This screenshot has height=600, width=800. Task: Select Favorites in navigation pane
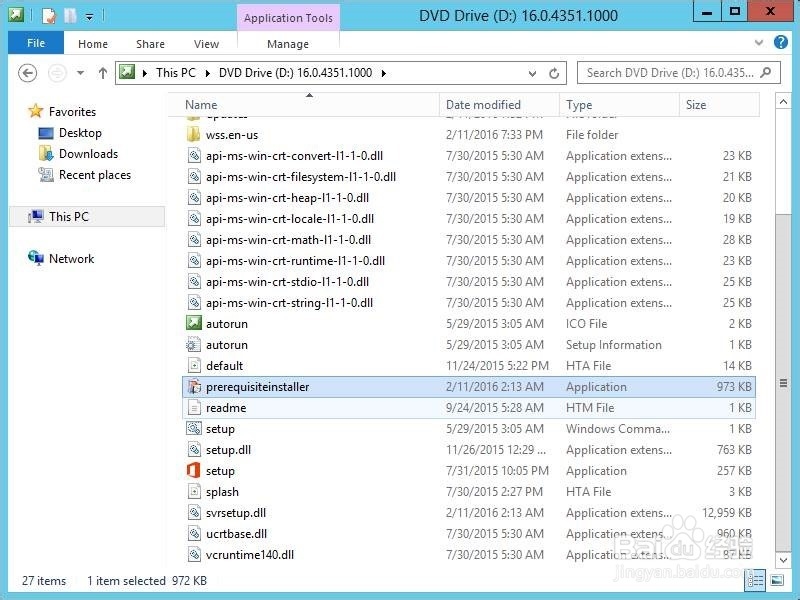pos(72,112)
